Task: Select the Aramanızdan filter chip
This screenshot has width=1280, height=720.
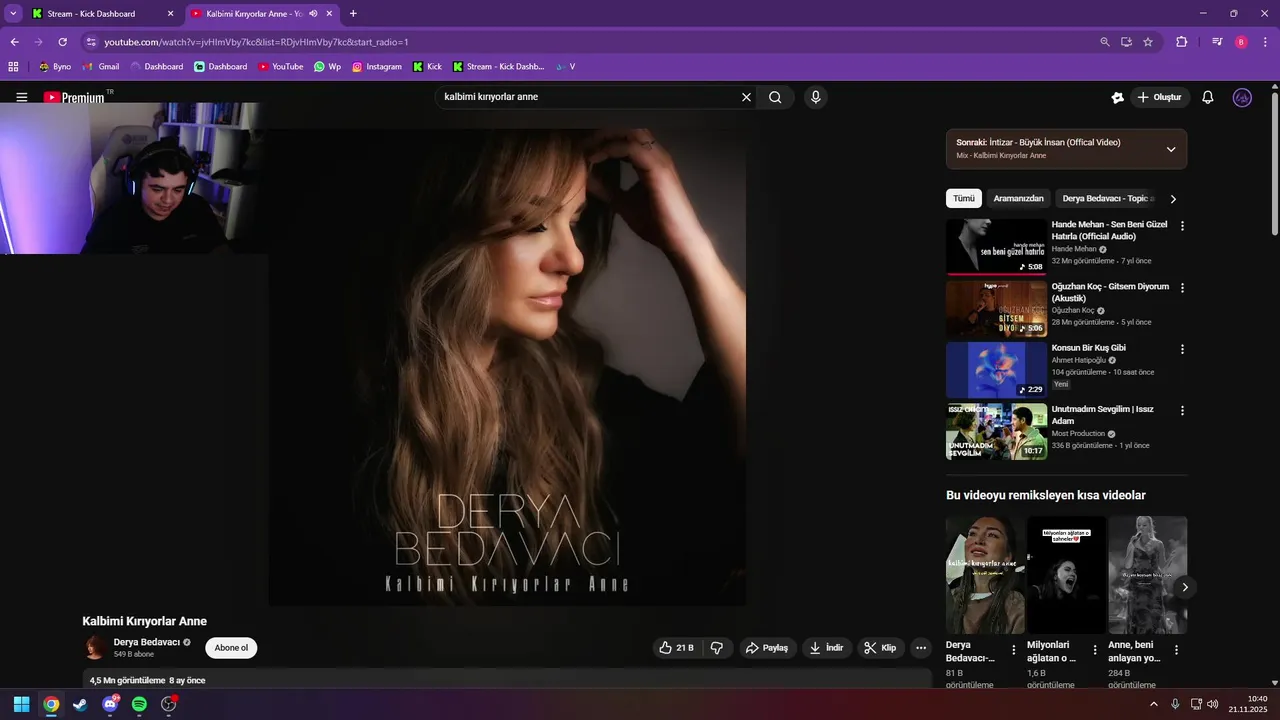Action: pyautogui.click(x=1018, y=199)
